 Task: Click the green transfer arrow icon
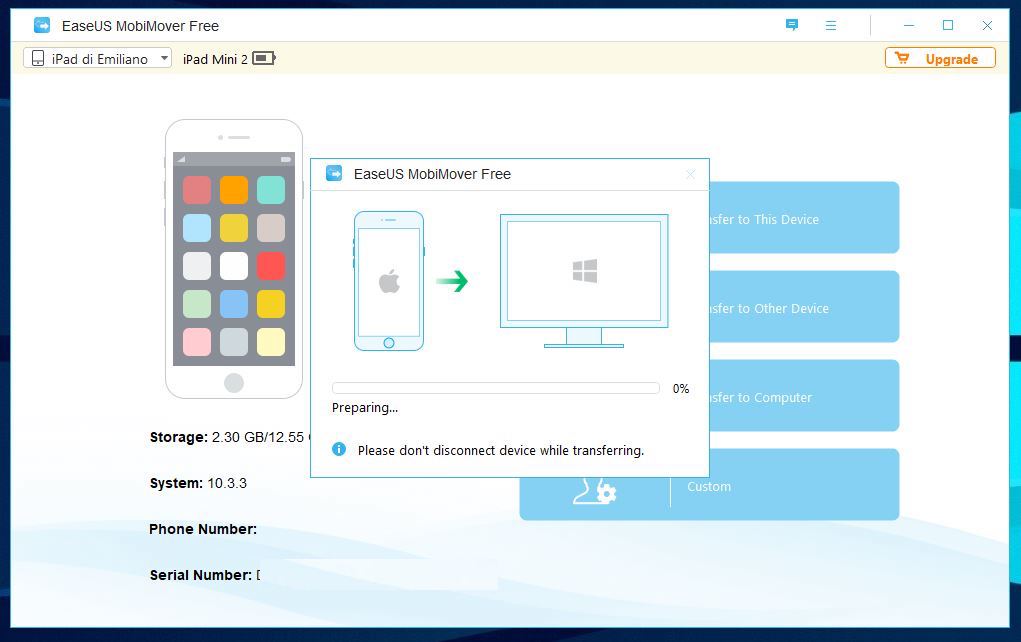pyautogui.click(x=452, y=281)
